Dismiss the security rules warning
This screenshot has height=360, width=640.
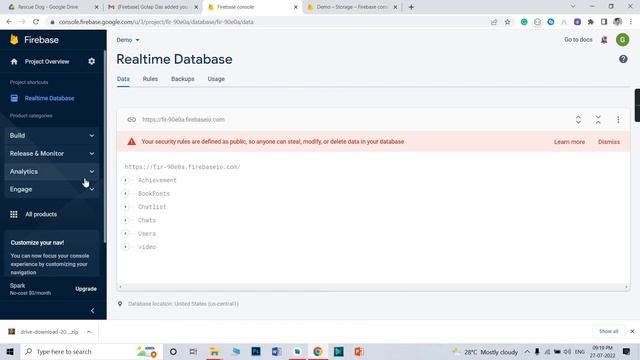click(x=609, y=142)
